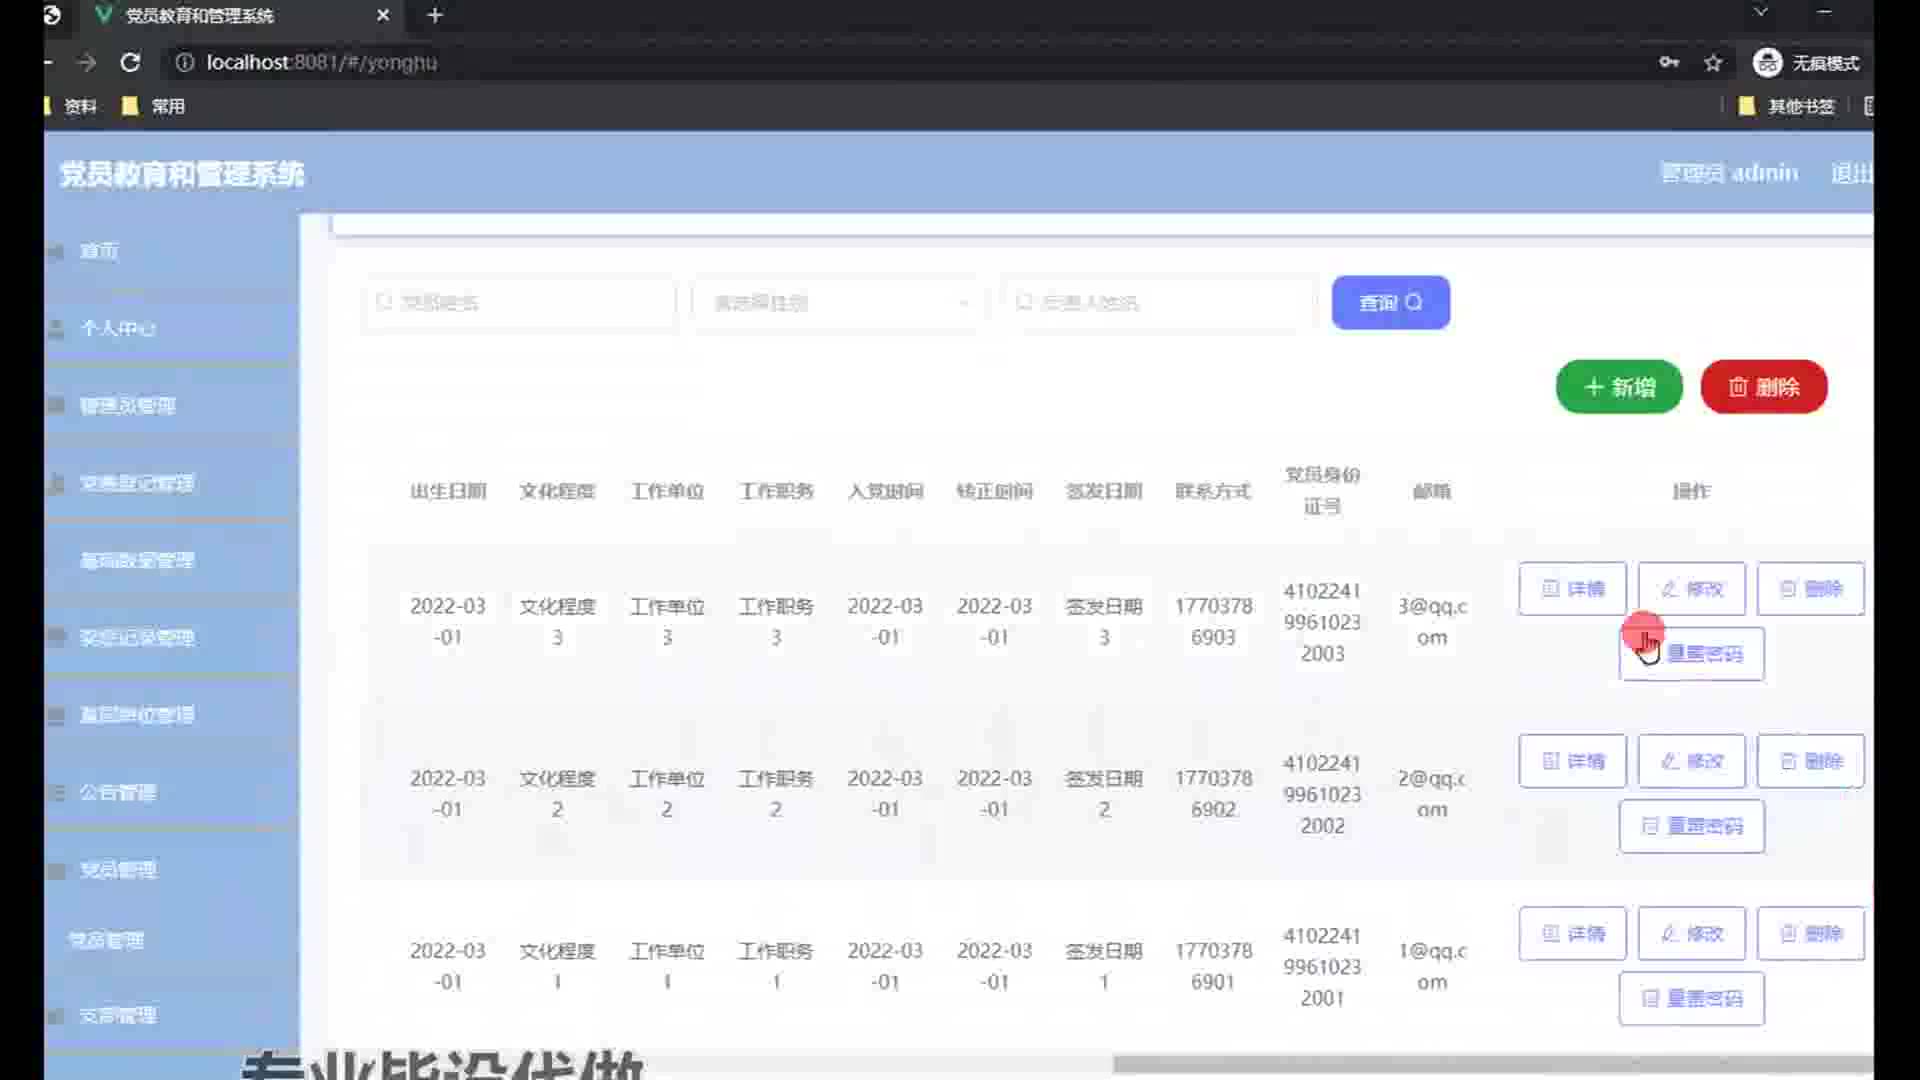This screenshot has width=1920, height=1080.
Task: Expand the tab search chevron in title bar
Action: coord(1761,12)
